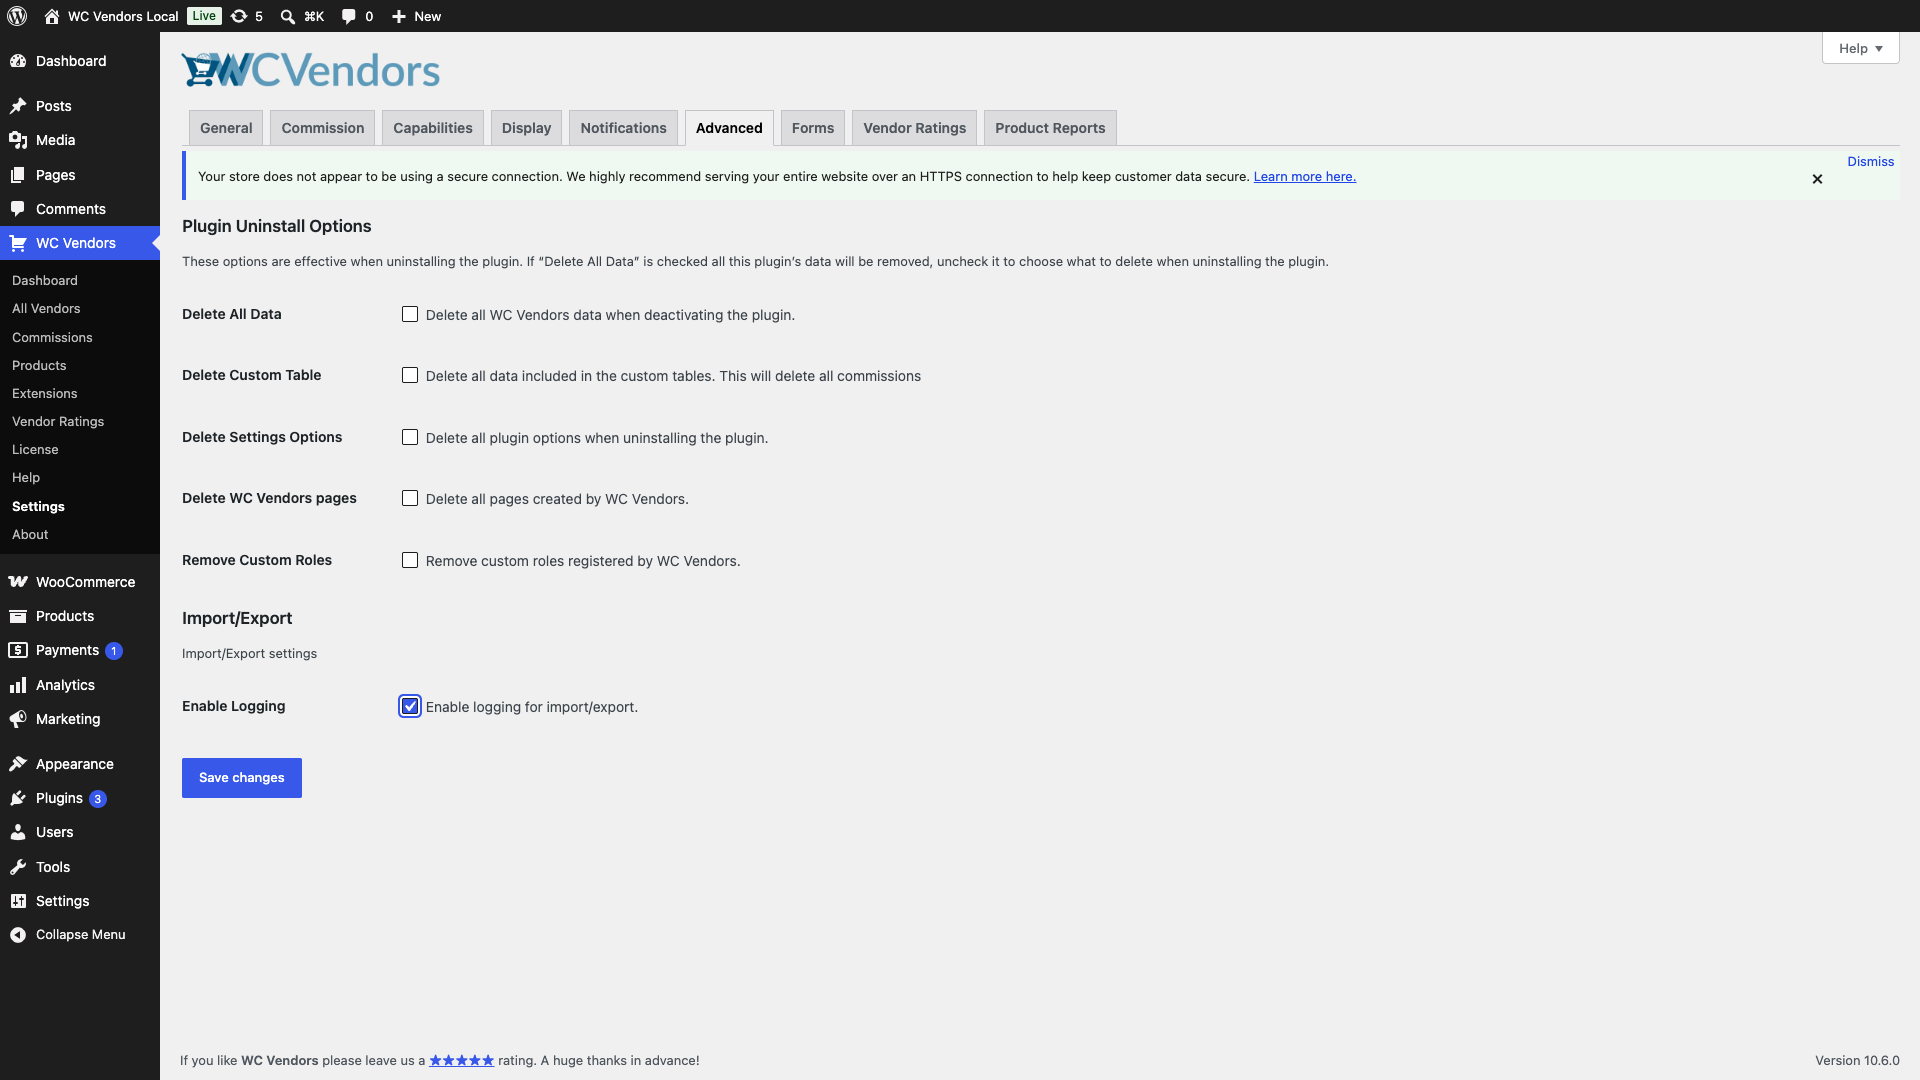Screen dimensions: 1920x1080
Task: Switch to the Vendor Ratings tab
Action: click(x=915, y=128)
